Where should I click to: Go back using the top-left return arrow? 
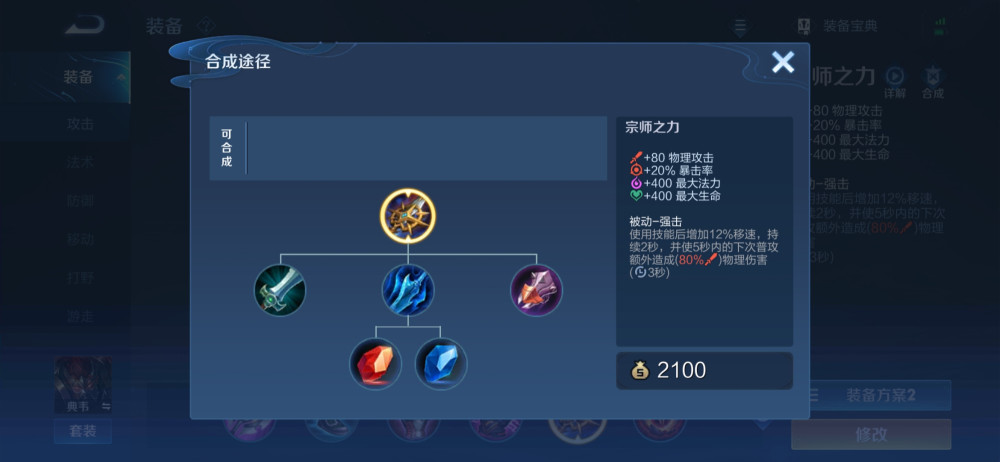[x=84, y=25]
